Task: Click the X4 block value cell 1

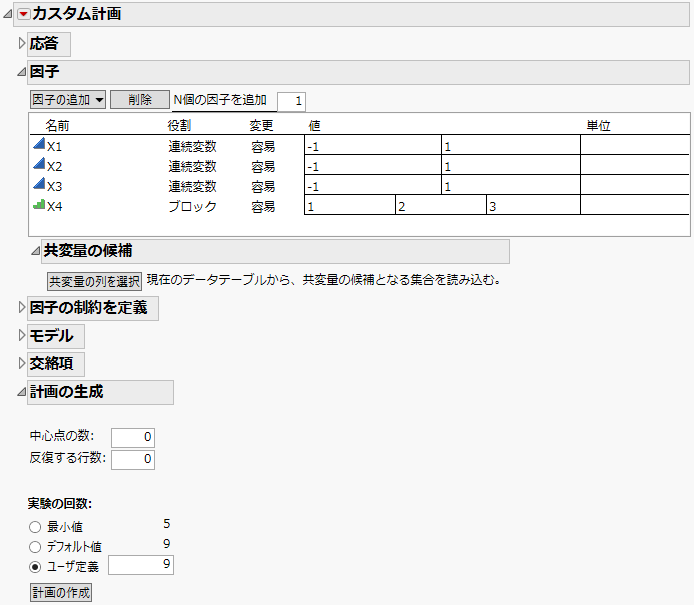Action: [350, 205]
